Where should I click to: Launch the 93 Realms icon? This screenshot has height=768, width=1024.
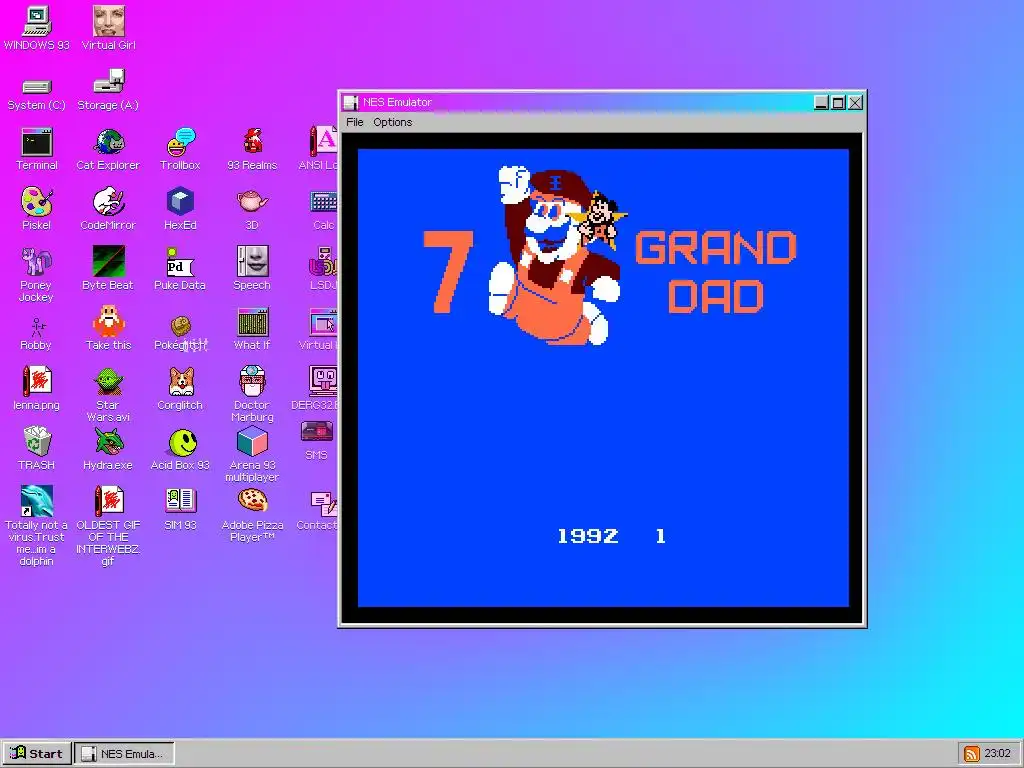tap(252, 142)
